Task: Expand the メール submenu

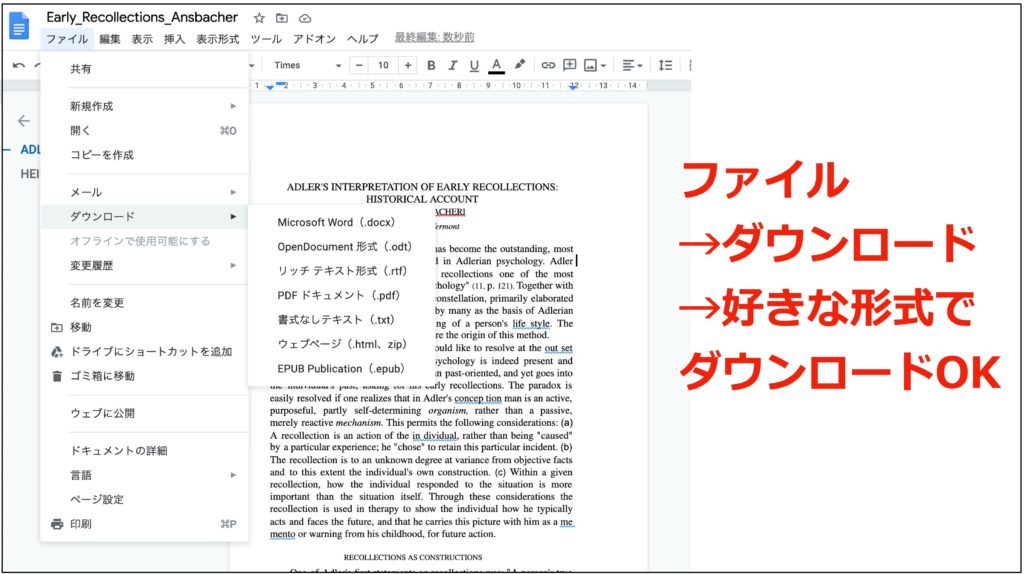Action: [144, 192]
